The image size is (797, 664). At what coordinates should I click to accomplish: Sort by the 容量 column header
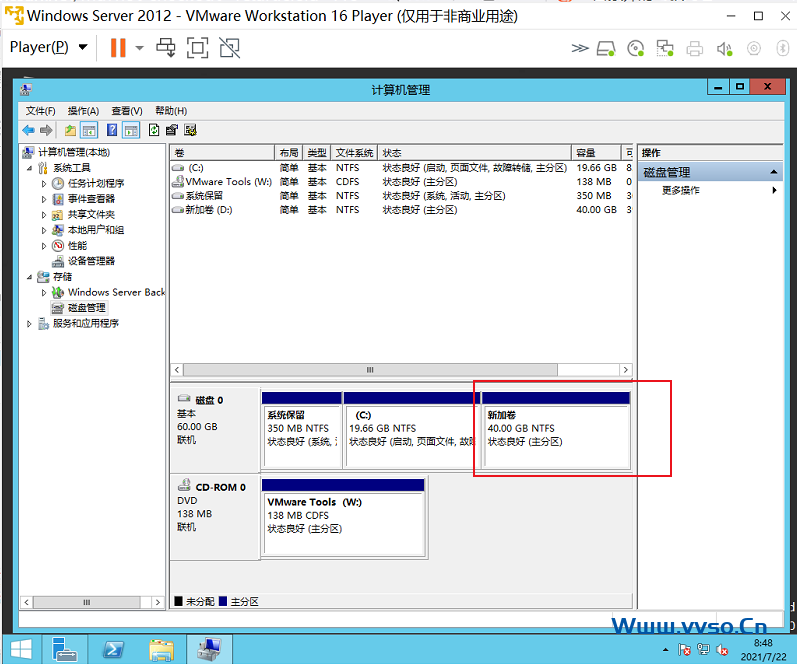point(597,153)
